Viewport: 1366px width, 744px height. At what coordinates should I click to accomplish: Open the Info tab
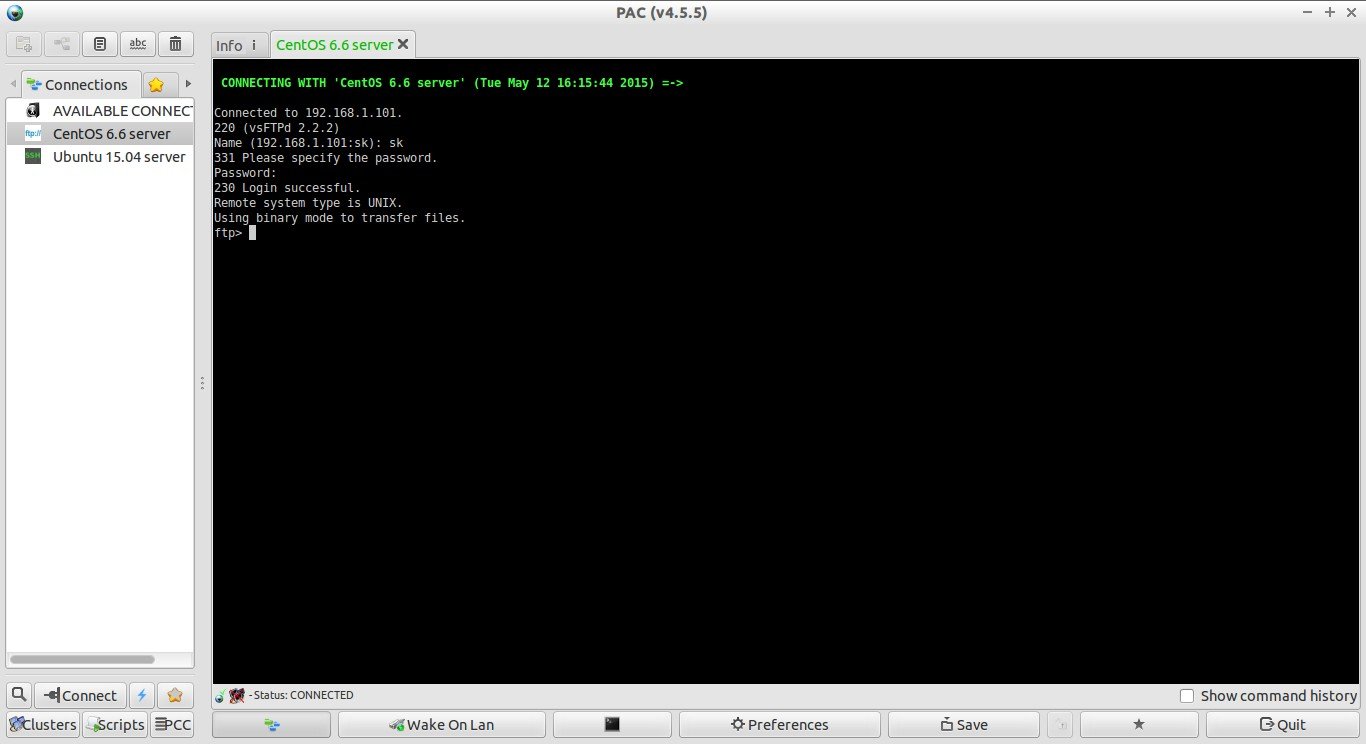coord(238,45)
